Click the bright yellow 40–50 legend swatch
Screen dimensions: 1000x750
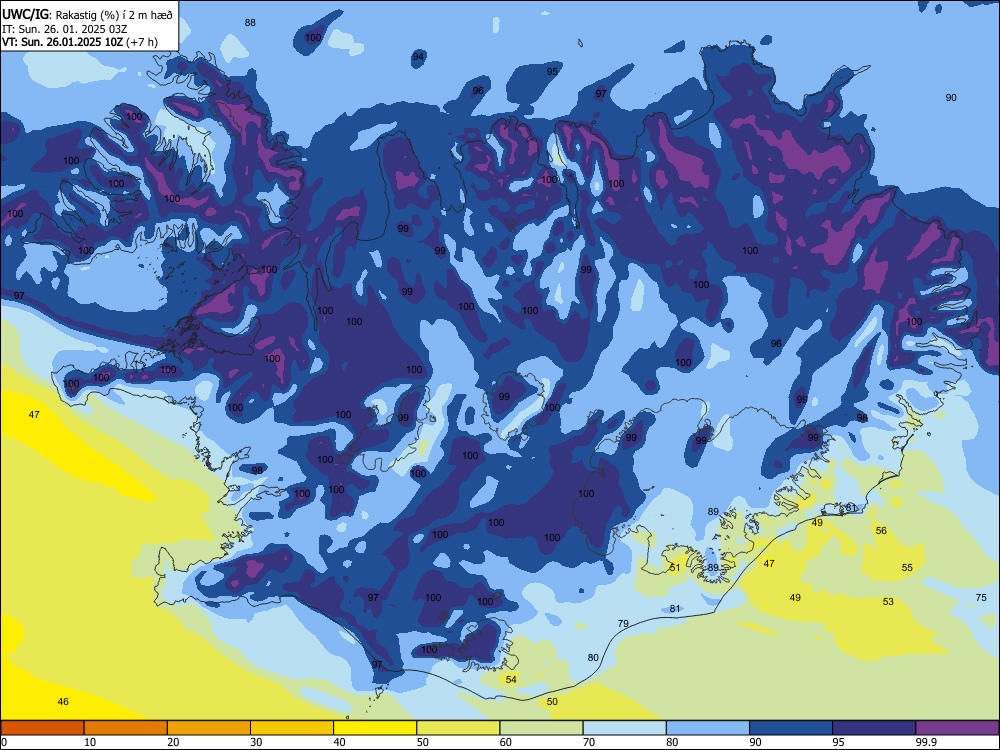(x=375, y=728)
